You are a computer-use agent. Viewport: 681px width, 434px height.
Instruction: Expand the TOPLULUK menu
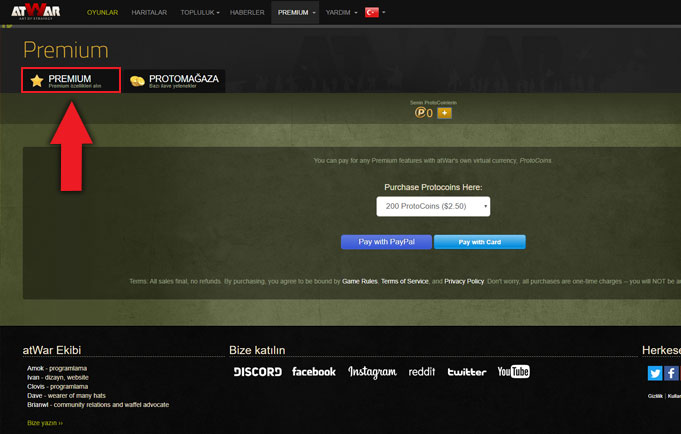(x=199, y=12)
